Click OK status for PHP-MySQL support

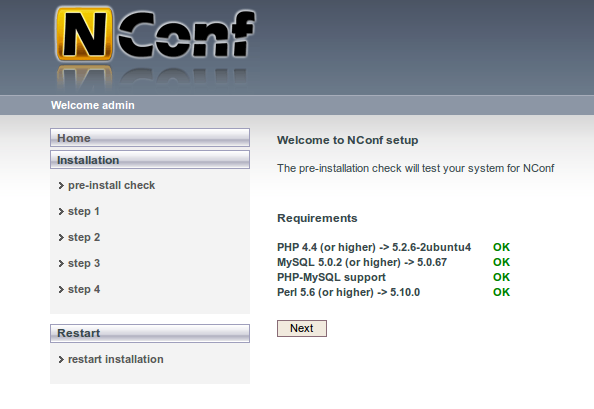point(501,277)
